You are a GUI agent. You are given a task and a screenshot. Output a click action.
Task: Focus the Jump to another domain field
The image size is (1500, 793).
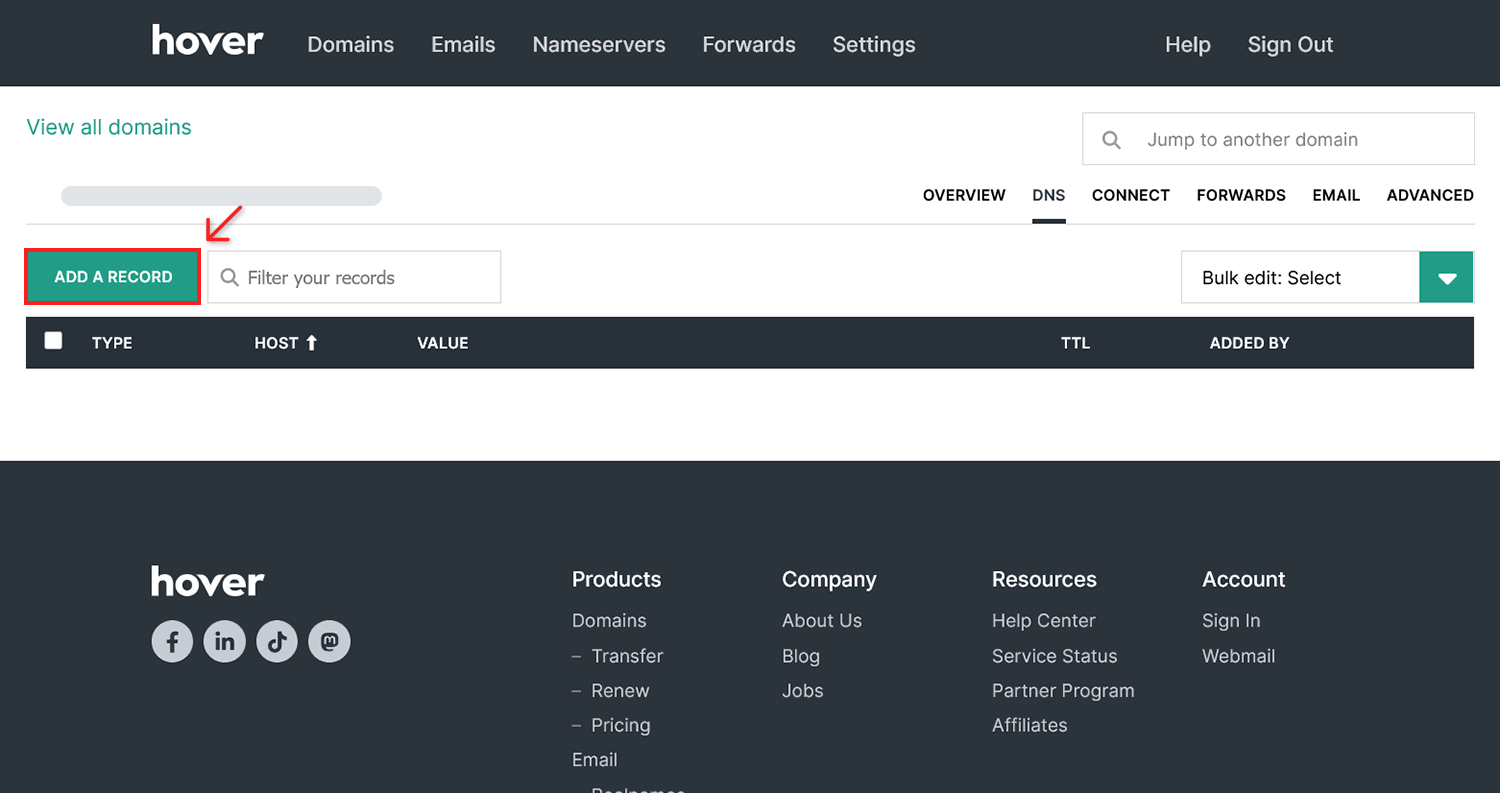[1278, 139]
